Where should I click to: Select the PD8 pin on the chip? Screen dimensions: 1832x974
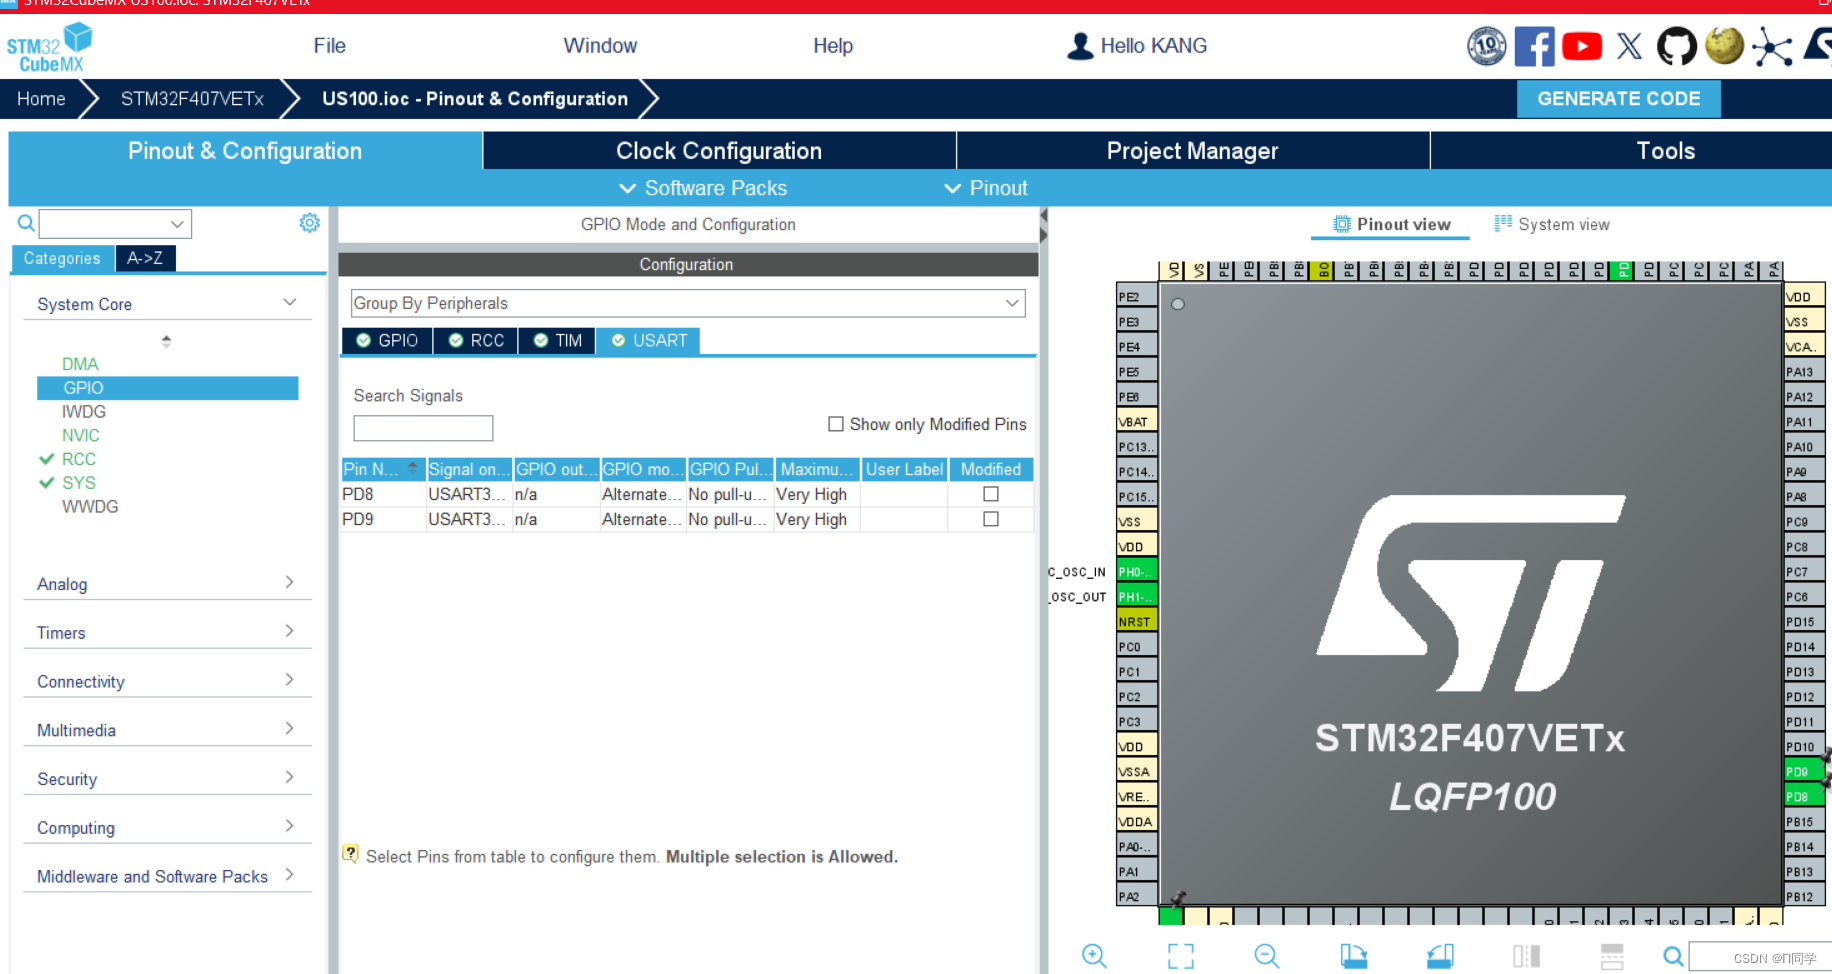[1804, 796]
